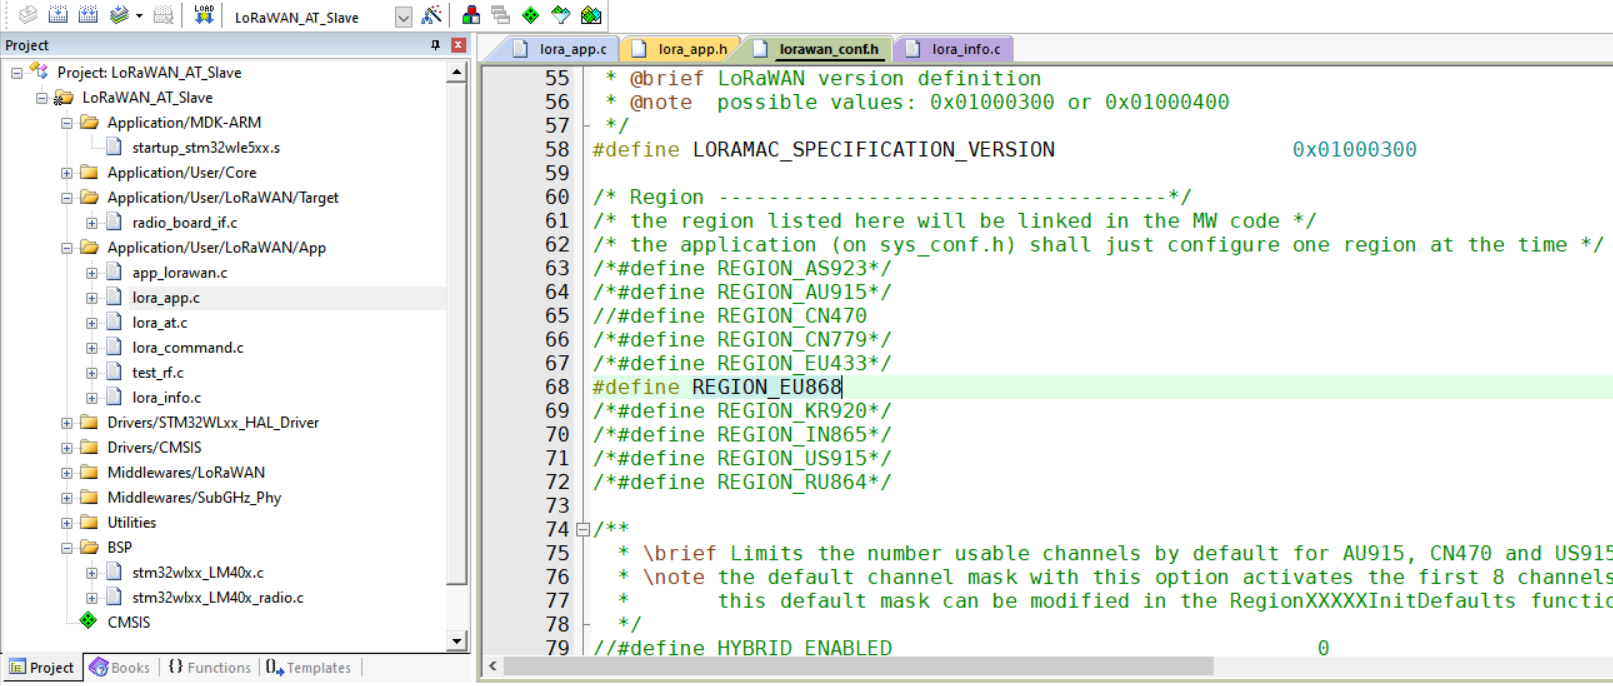The image size is (1613, 686).
Task: Click the Build target files icon
Action: point(58,15)
